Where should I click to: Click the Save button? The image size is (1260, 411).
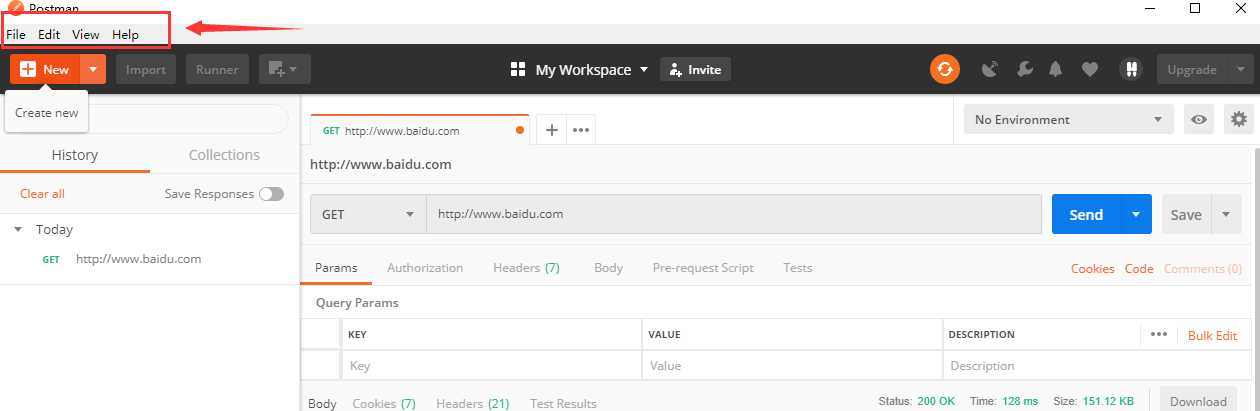pos(1187,214)
